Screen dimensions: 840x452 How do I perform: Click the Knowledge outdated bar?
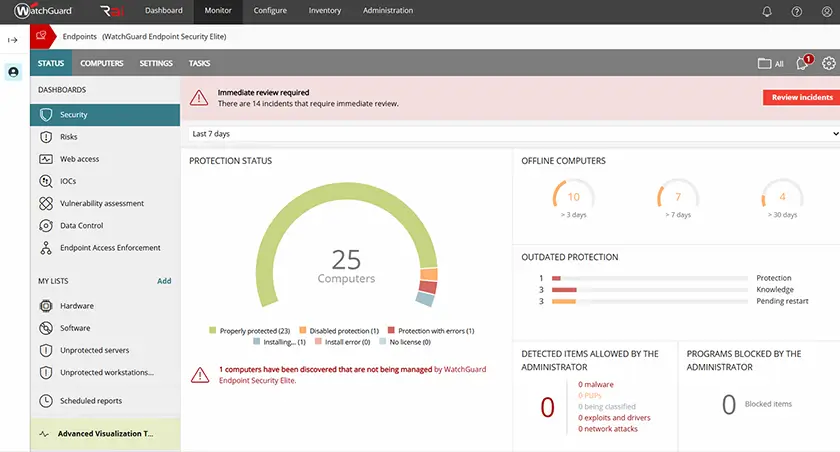(x=650, y=290)
